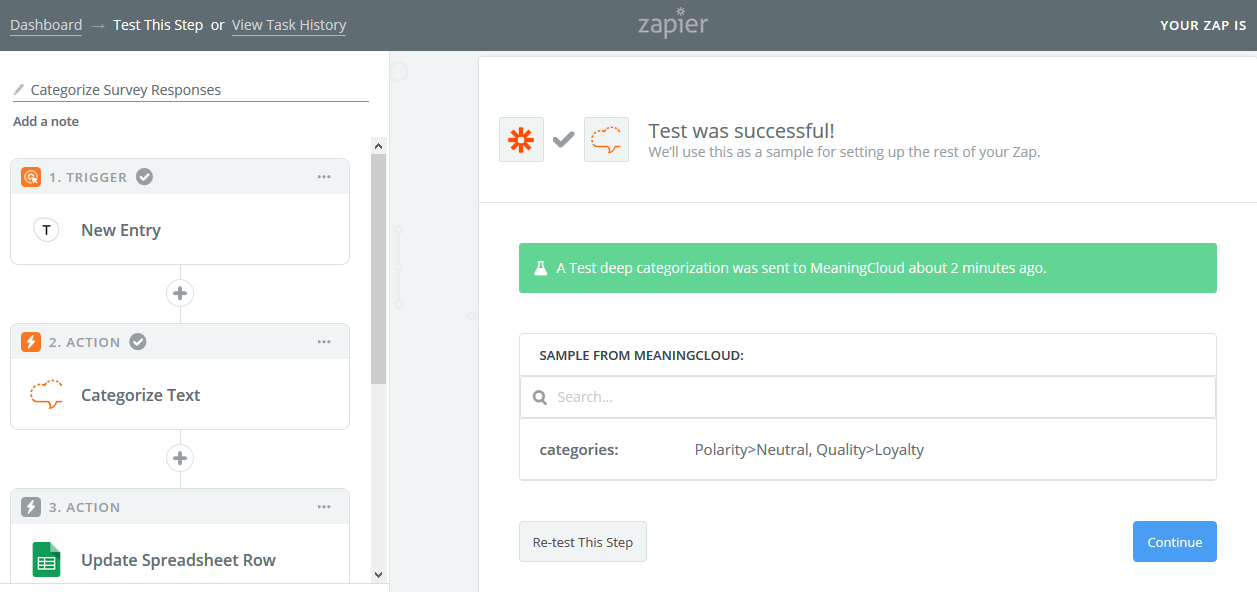
Task: Open the options menu on the Trigger step
Action: (x=324, y=176)
